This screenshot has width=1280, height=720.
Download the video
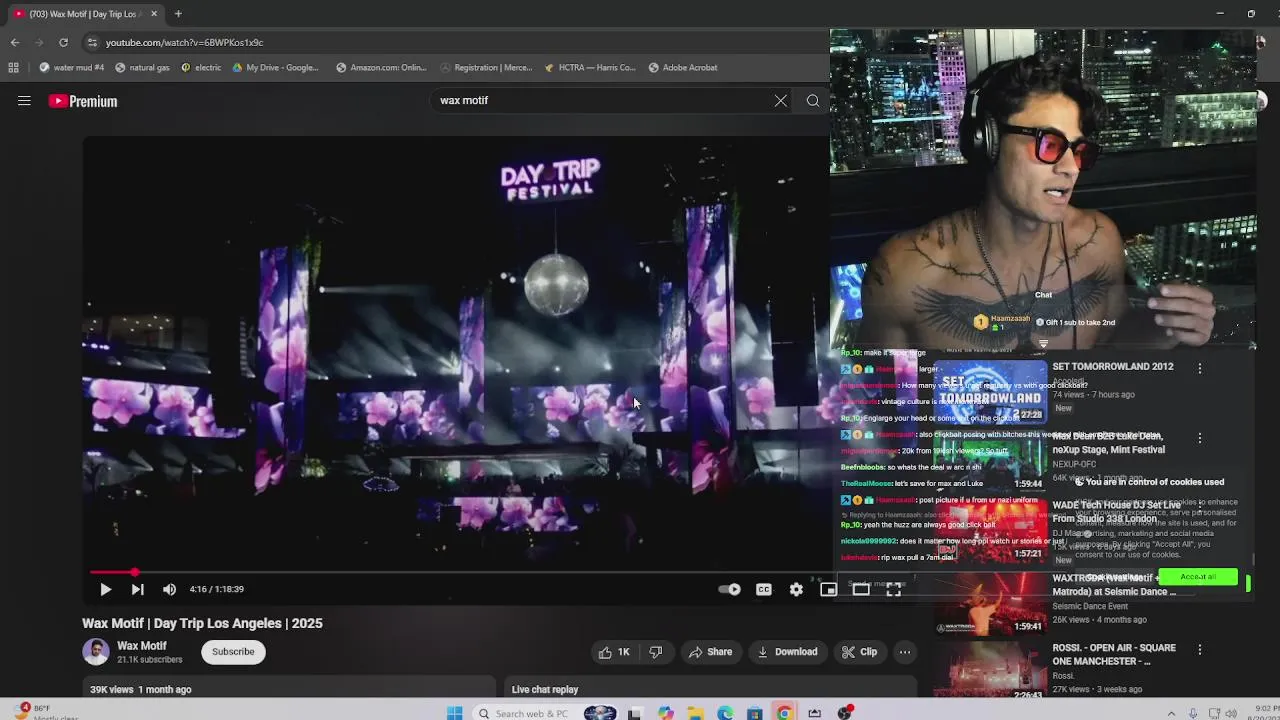[x=787, y=652]
